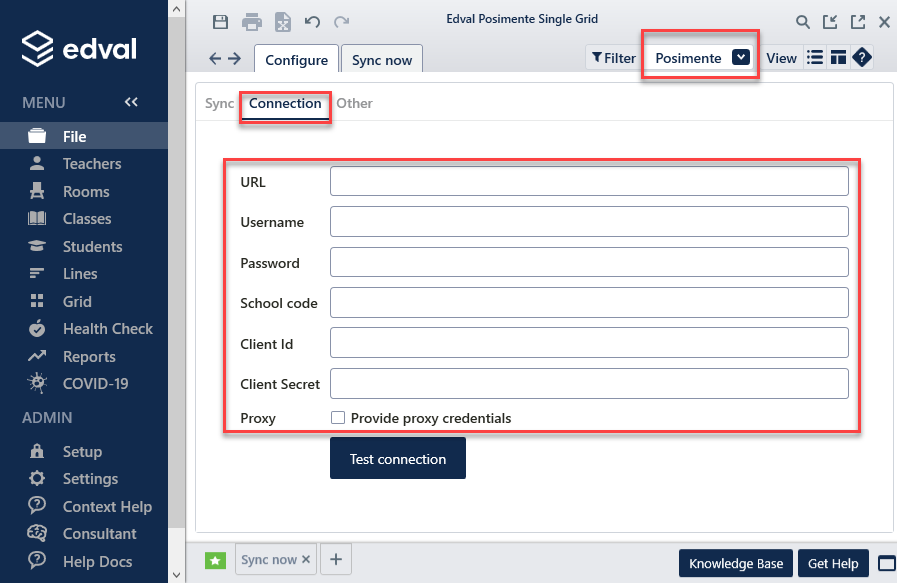This screenshot has width=897, height=583.
Task: Click the pop-out window icon
Action: click(858, 22)
